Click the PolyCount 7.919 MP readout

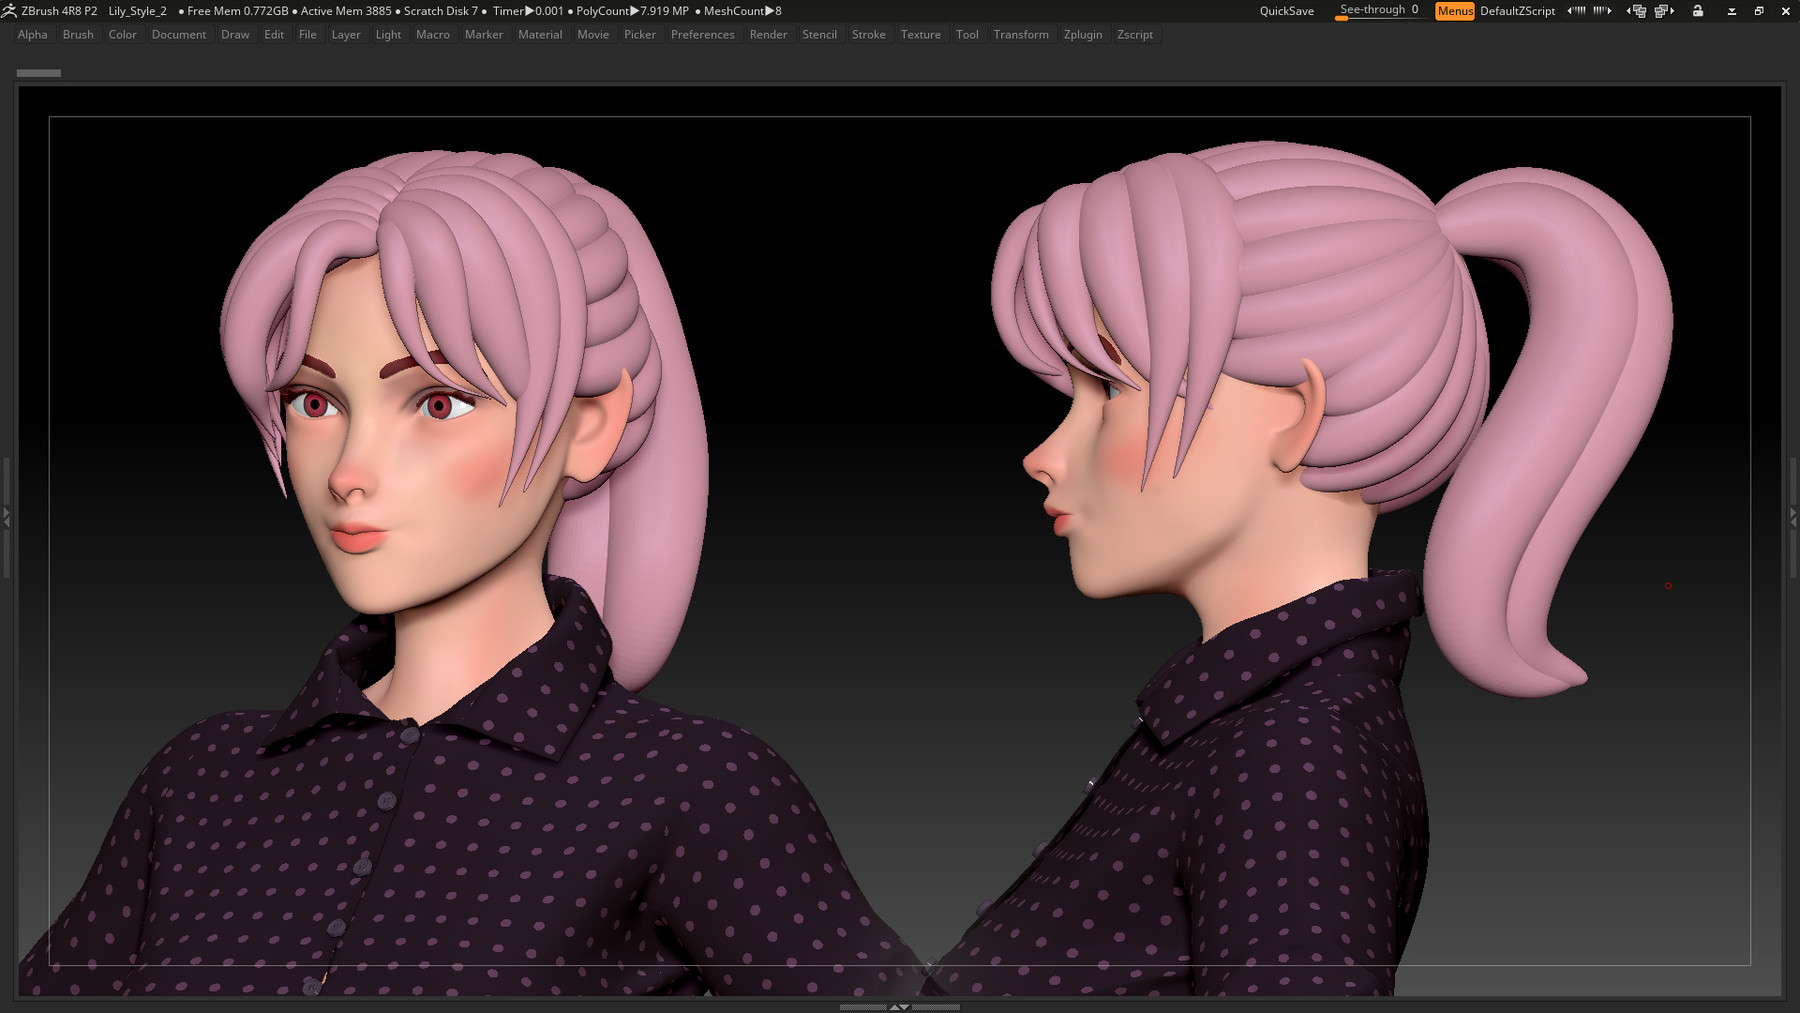(x=633, y=11)
